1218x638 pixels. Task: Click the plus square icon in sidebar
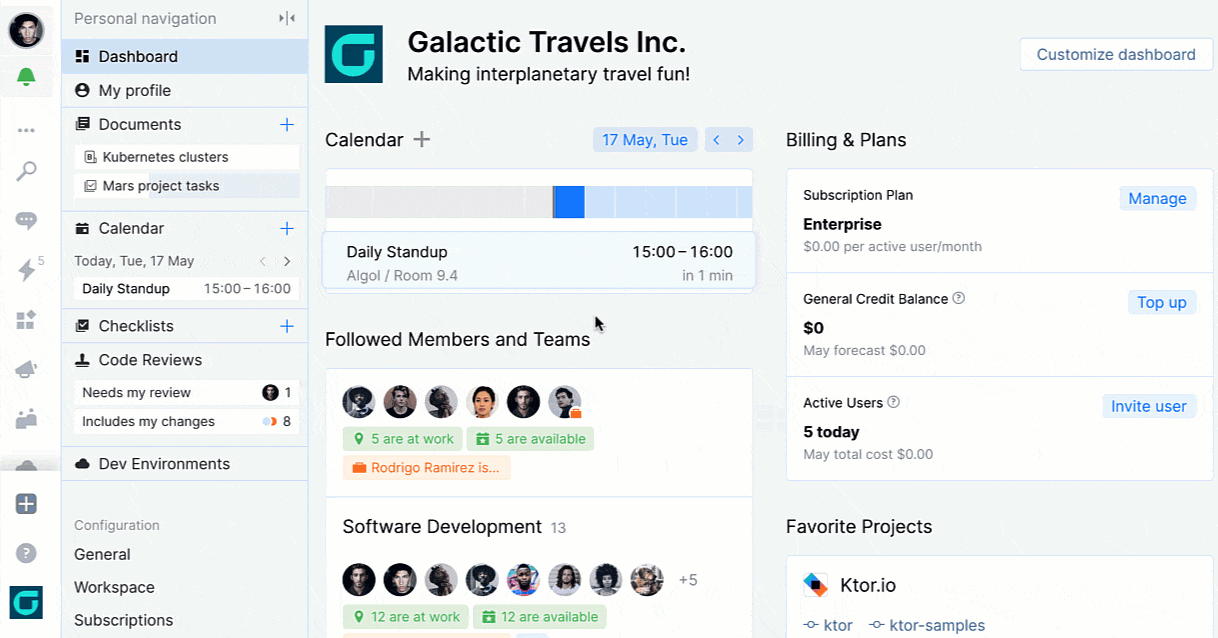(26, 504)
